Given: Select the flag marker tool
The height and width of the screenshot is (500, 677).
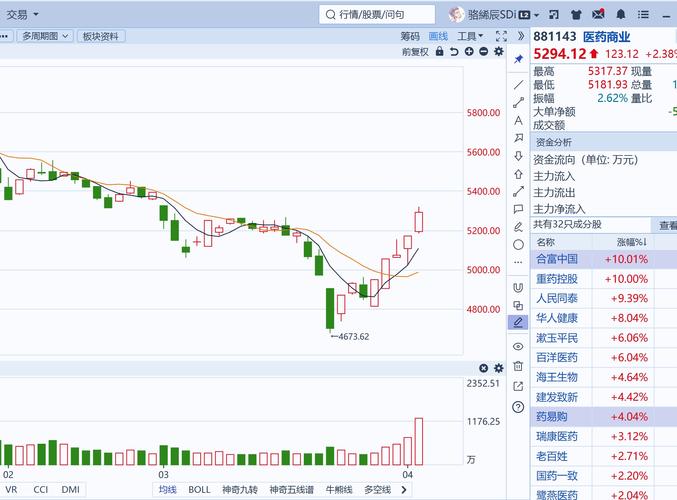Looking at the screenshot, I should pos(519,138).
